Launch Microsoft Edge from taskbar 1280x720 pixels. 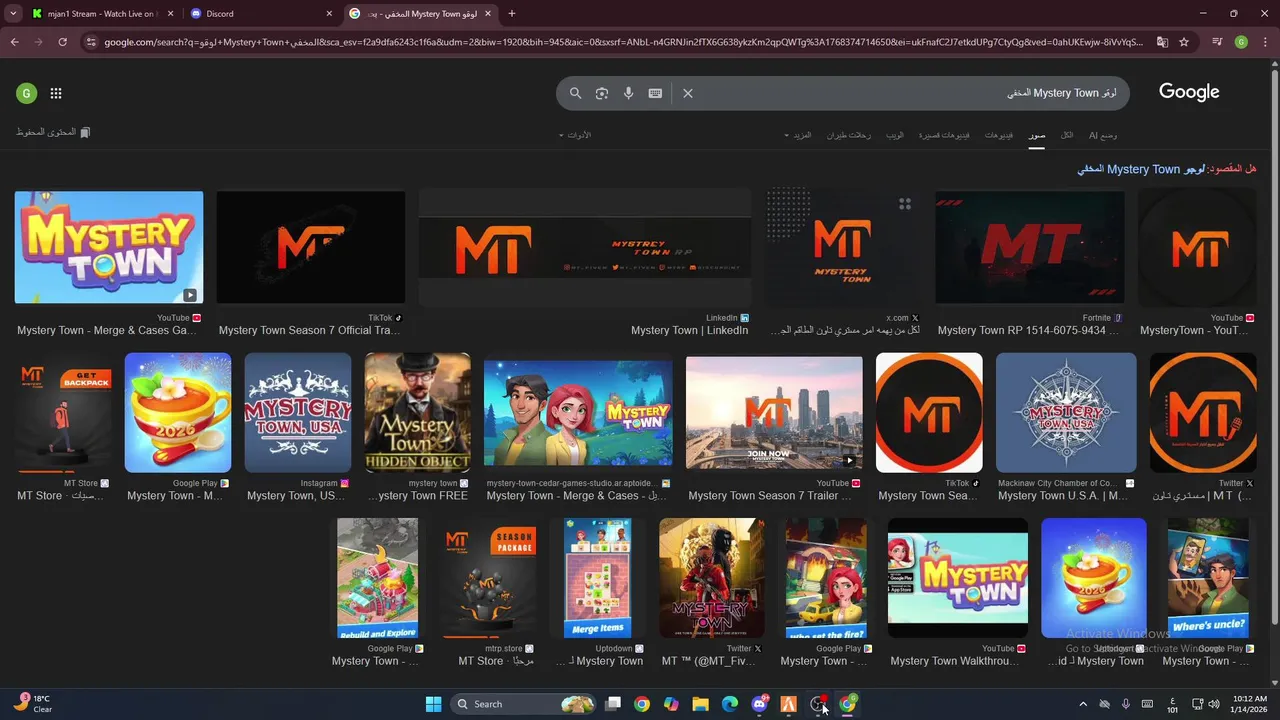(730, 704)
